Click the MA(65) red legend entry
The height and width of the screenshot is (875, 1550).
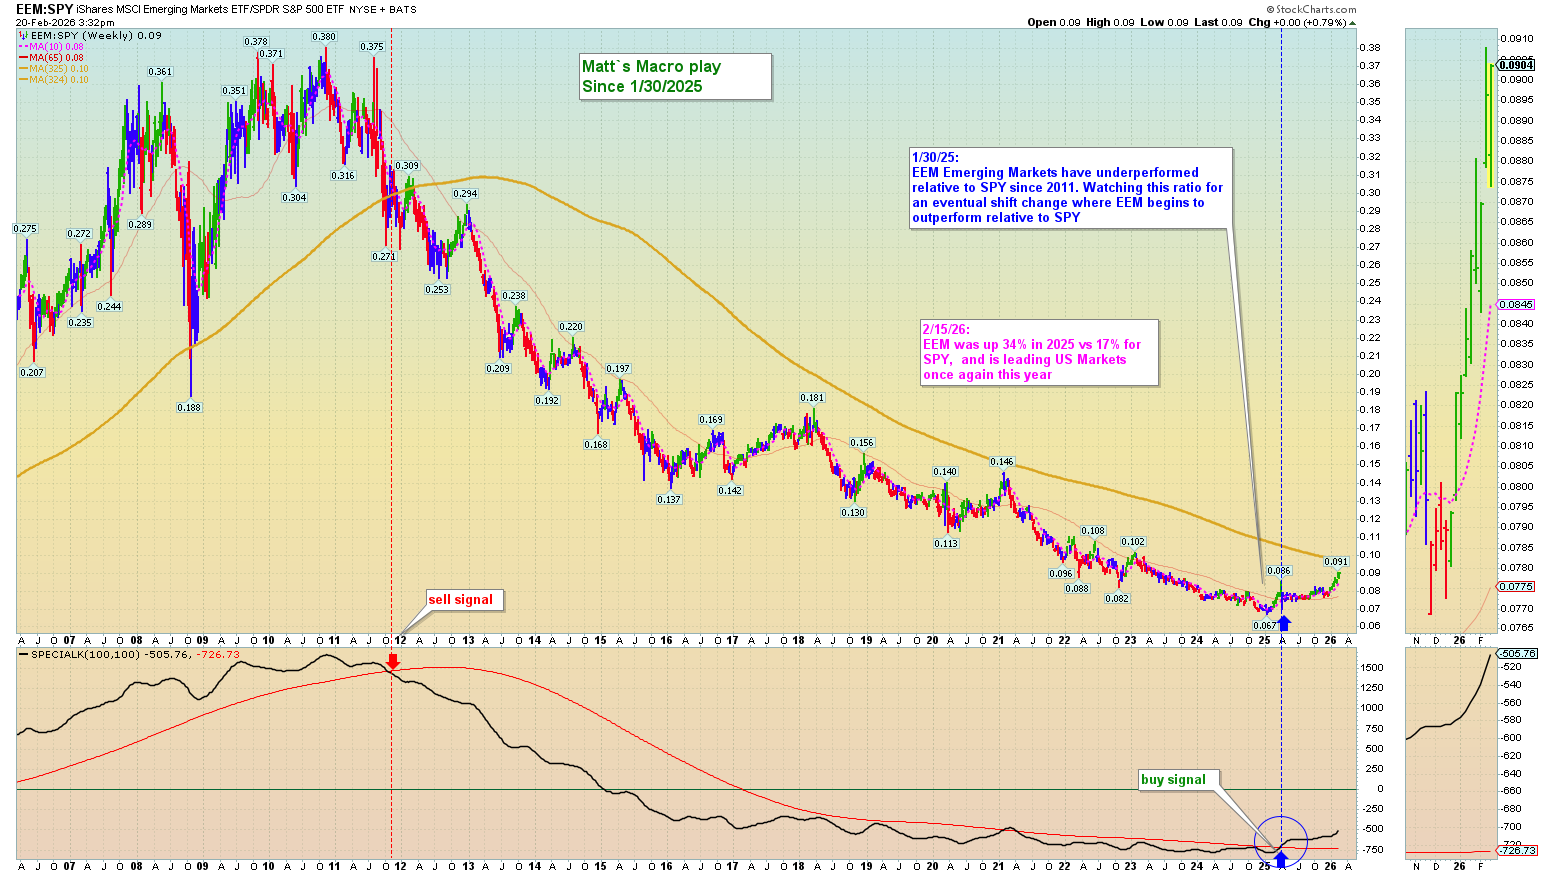click(x=56, y=58)
